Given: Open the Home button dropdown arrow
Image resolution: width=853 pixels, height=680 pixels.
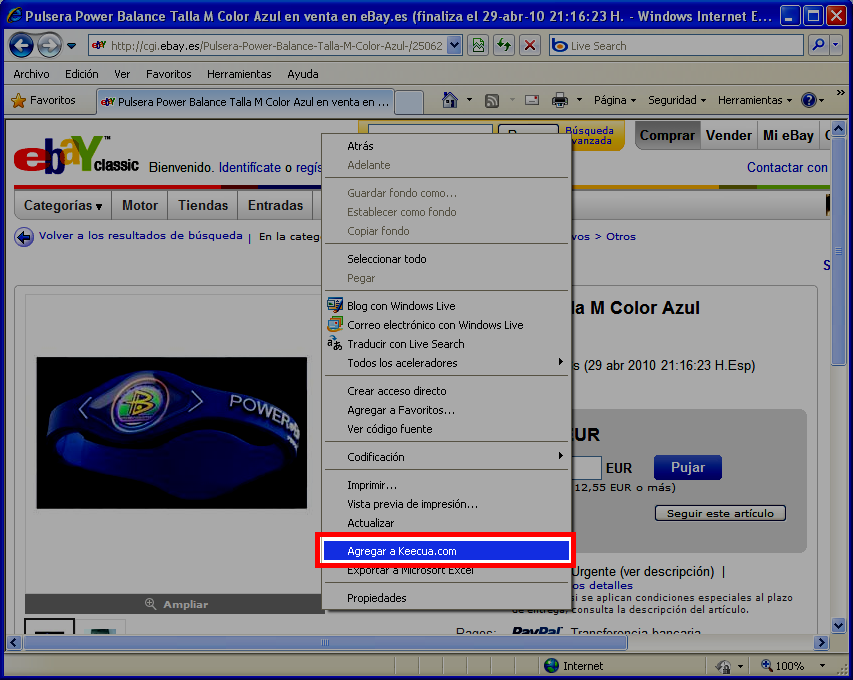Looking at the screenshot, I should coord(469,100).
